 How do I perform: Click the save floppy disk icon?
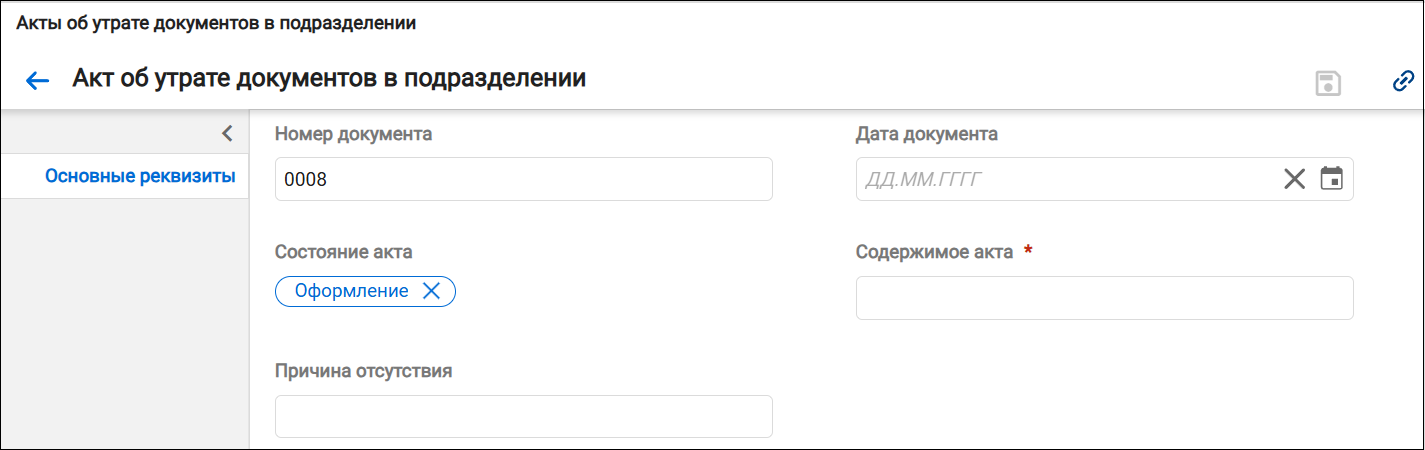[1327, 82]
